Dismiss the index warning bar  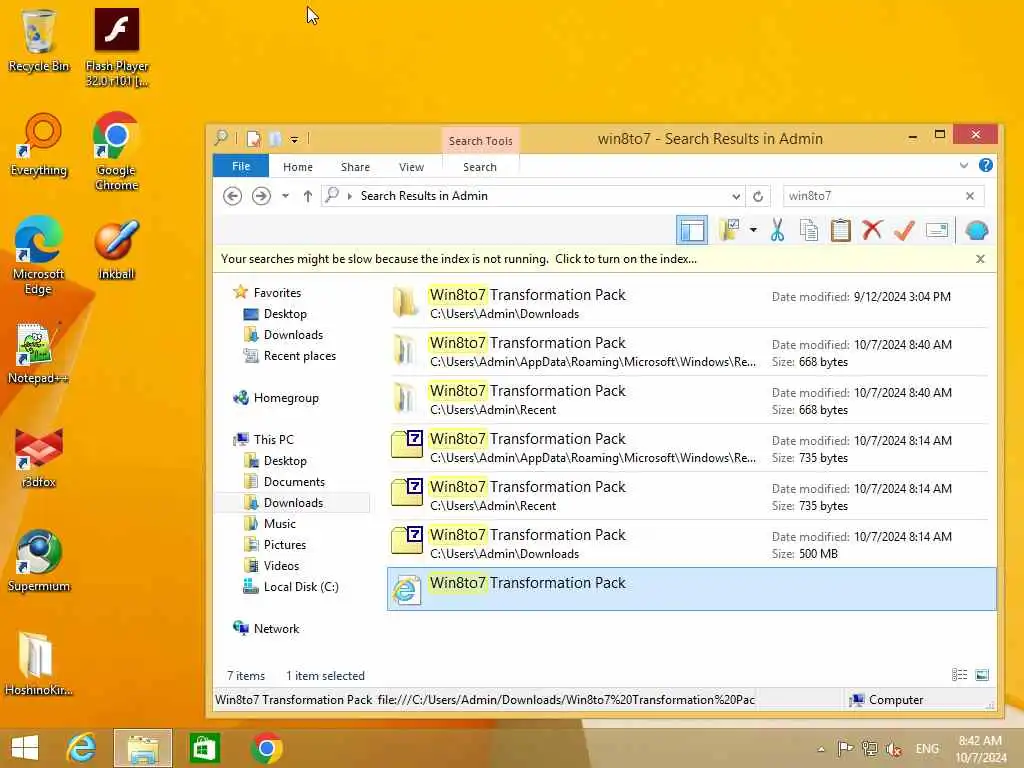coord(980,259)
